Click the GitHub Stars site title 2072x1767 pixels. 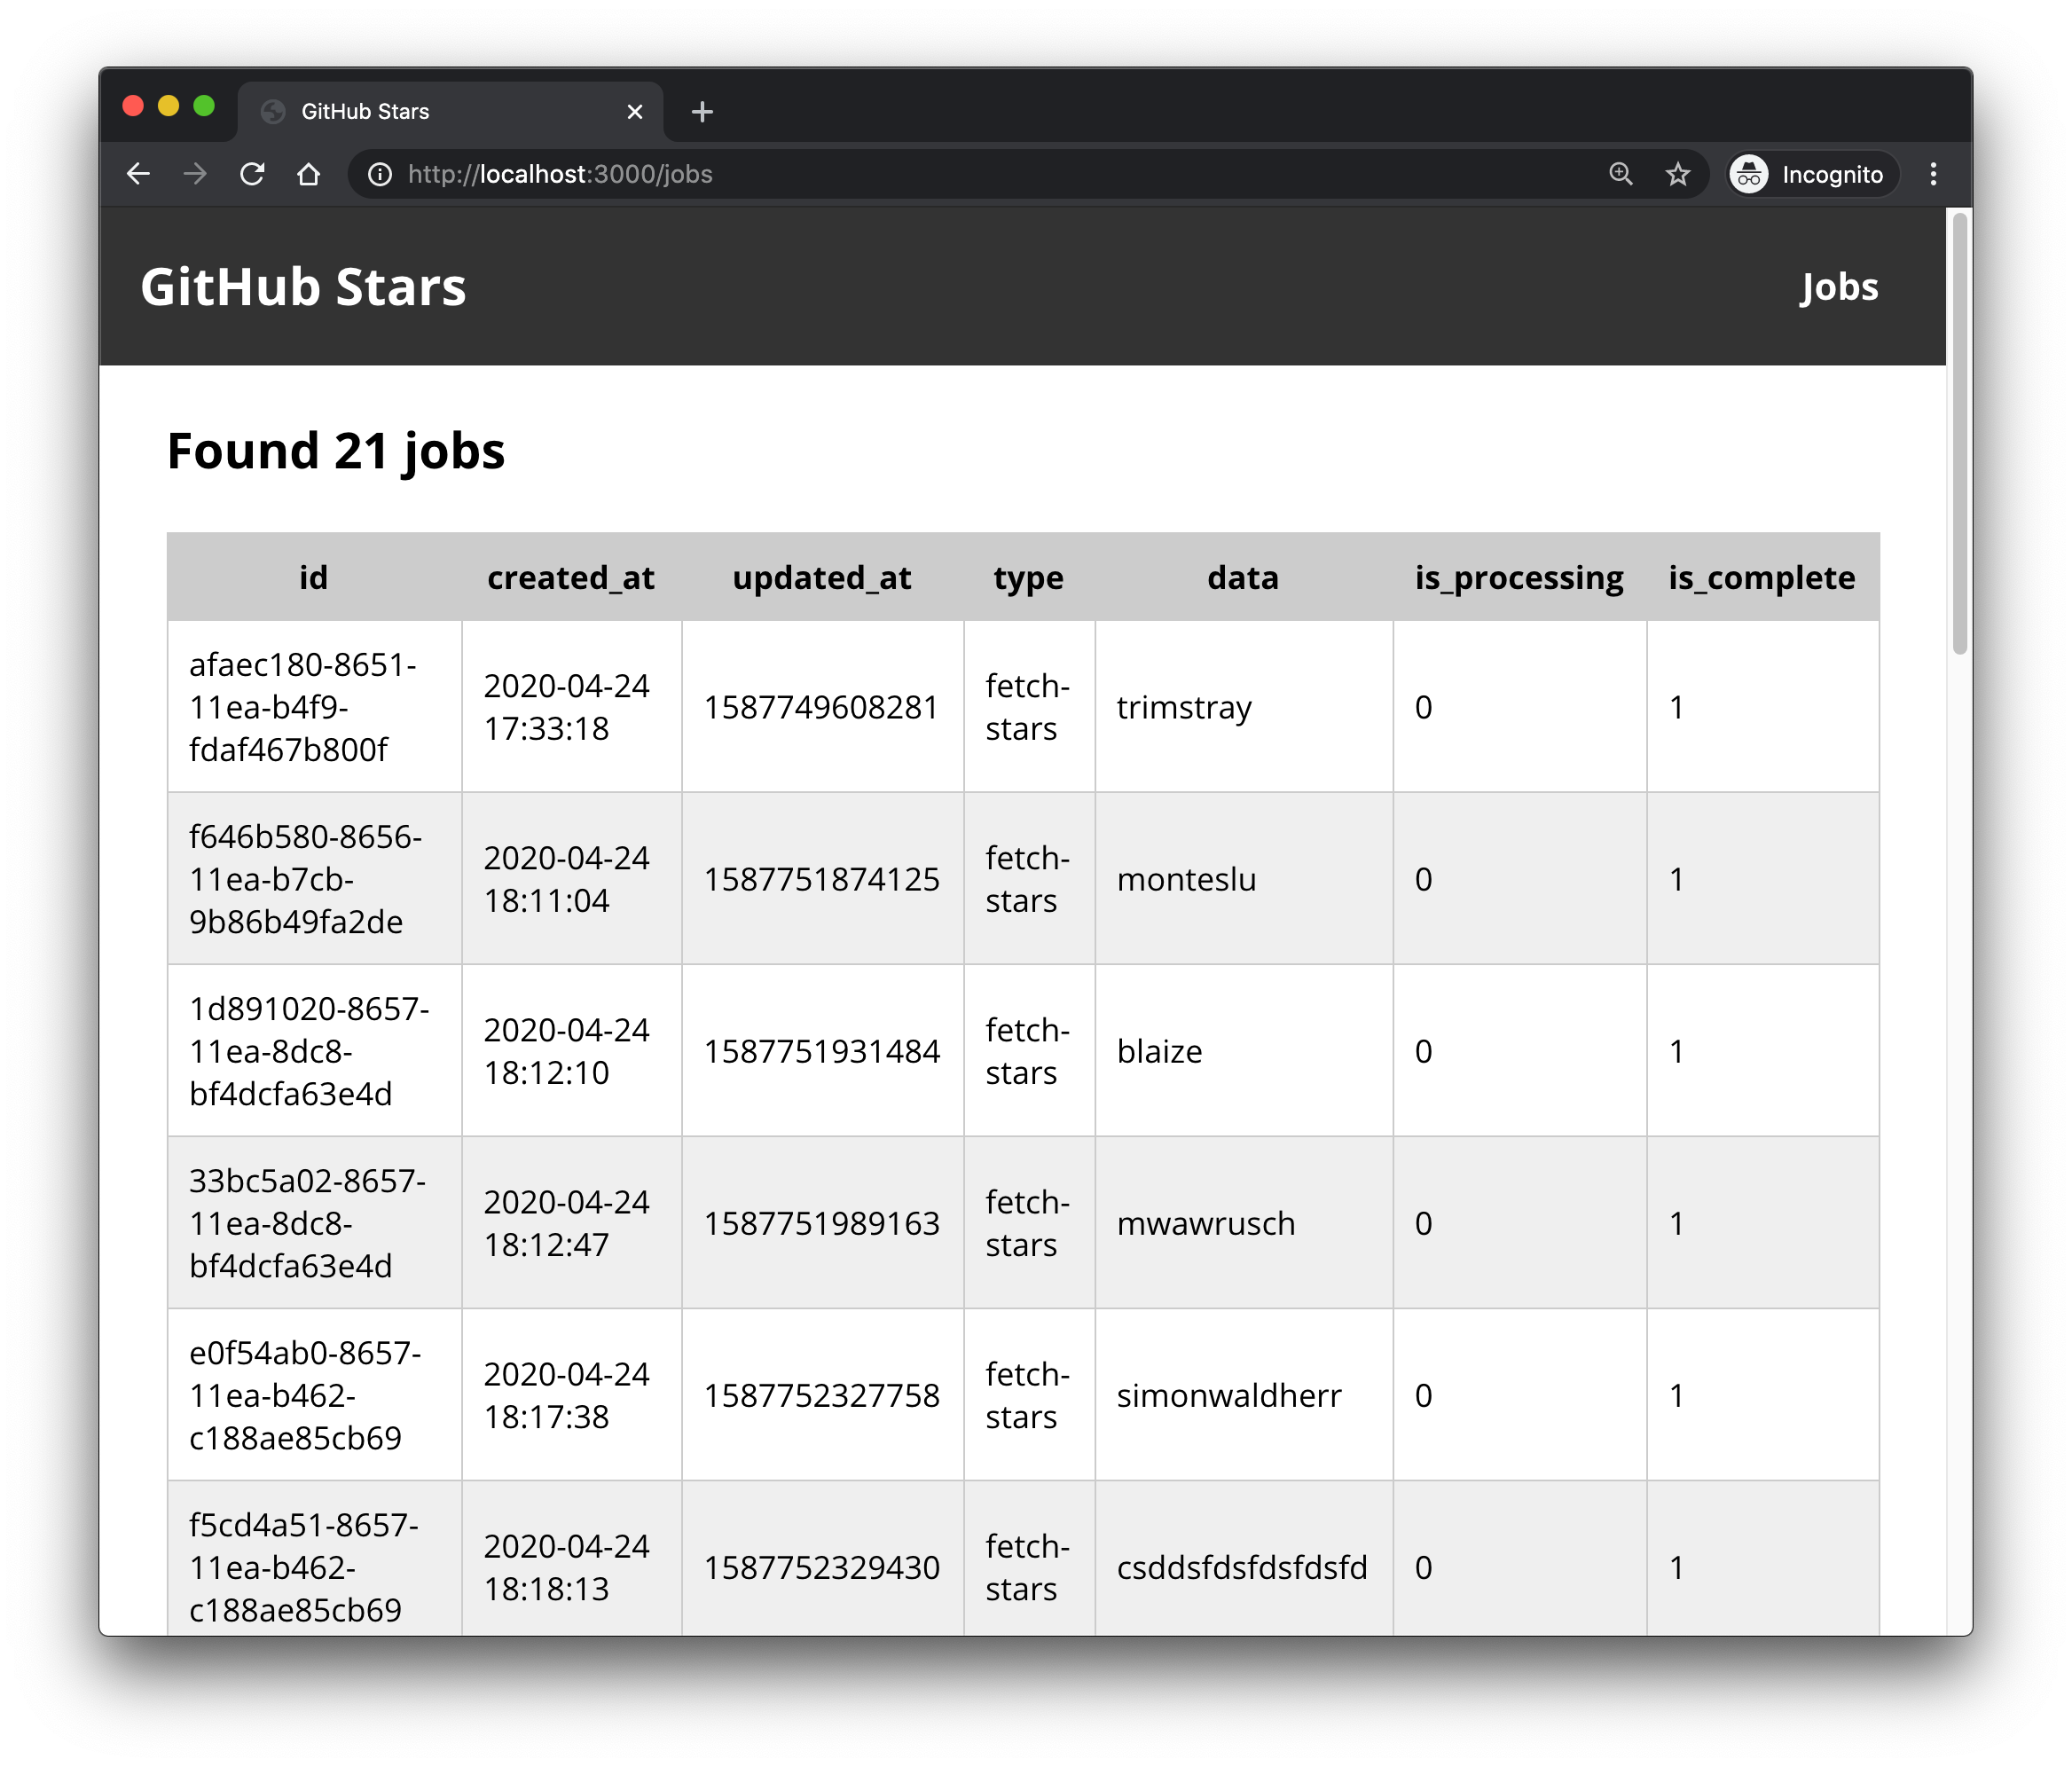tap(303, 287)
